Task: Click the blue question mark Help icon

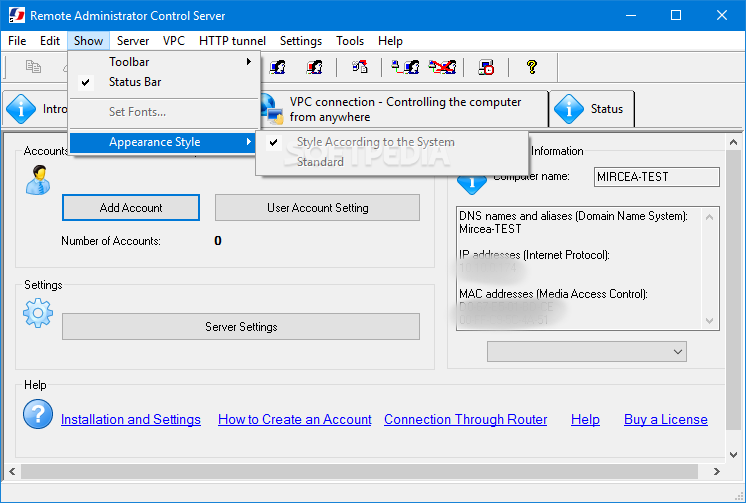Action: 38,414
